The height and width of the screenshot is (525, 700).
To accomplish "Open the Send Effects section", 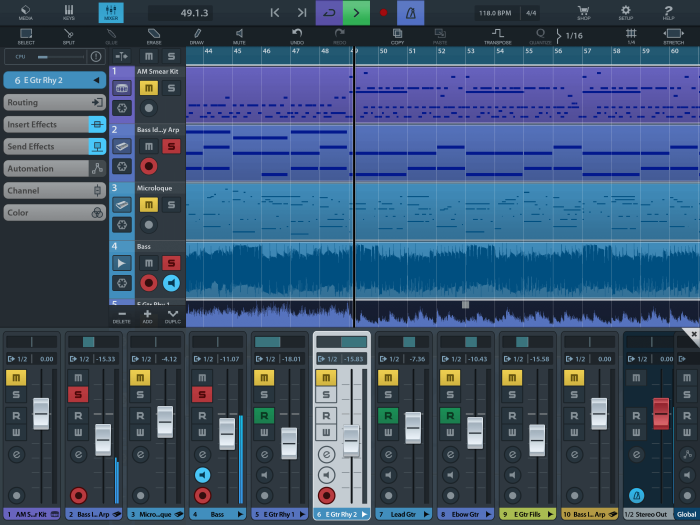I will (55, 146).
